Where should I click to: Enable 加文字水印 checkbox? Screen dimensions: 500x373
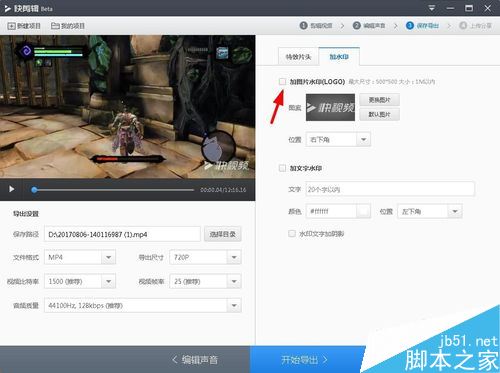[282, 168]
